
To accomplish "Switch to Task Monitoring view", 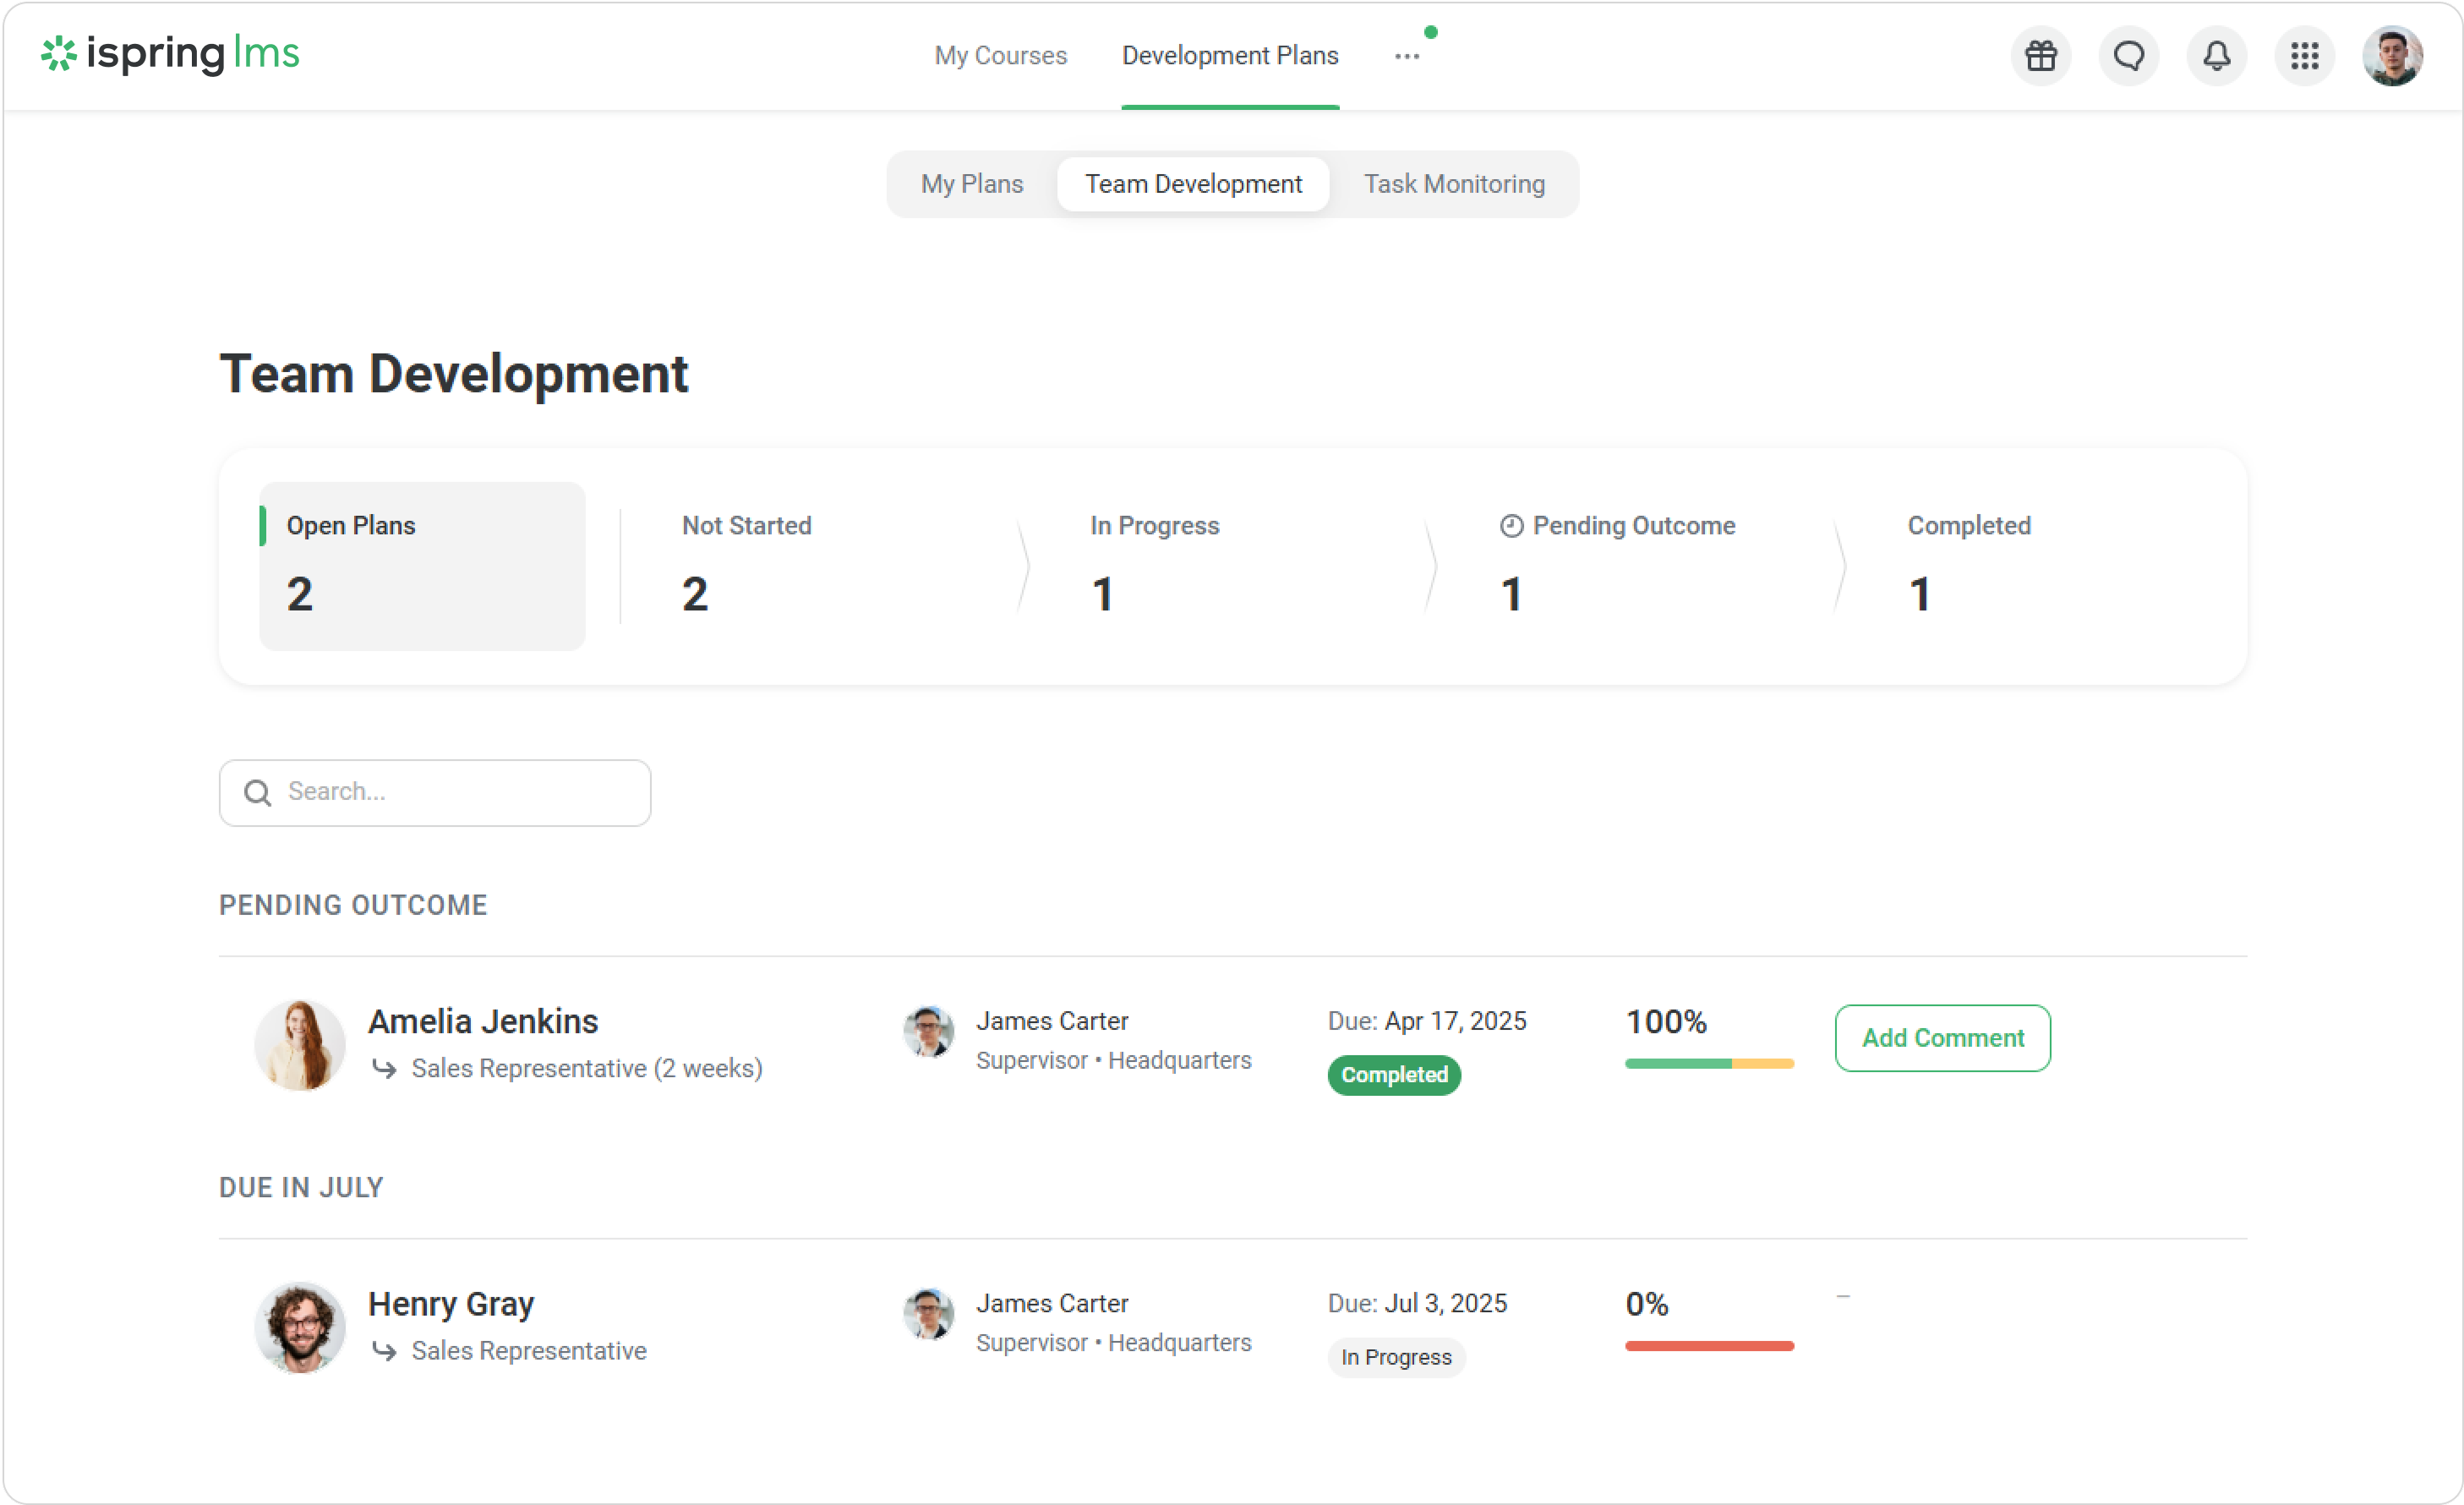I will 1453,184.
